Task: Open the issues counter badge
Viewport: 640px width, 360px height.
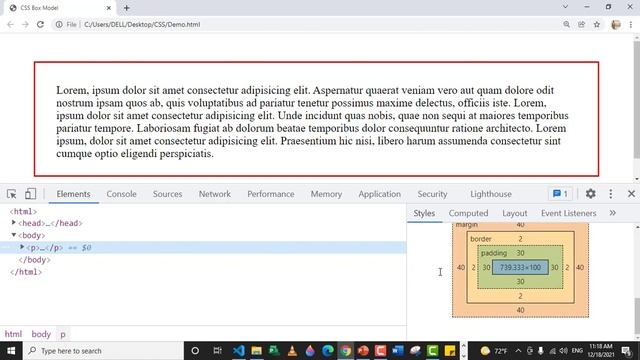Action: coord(560,194)
